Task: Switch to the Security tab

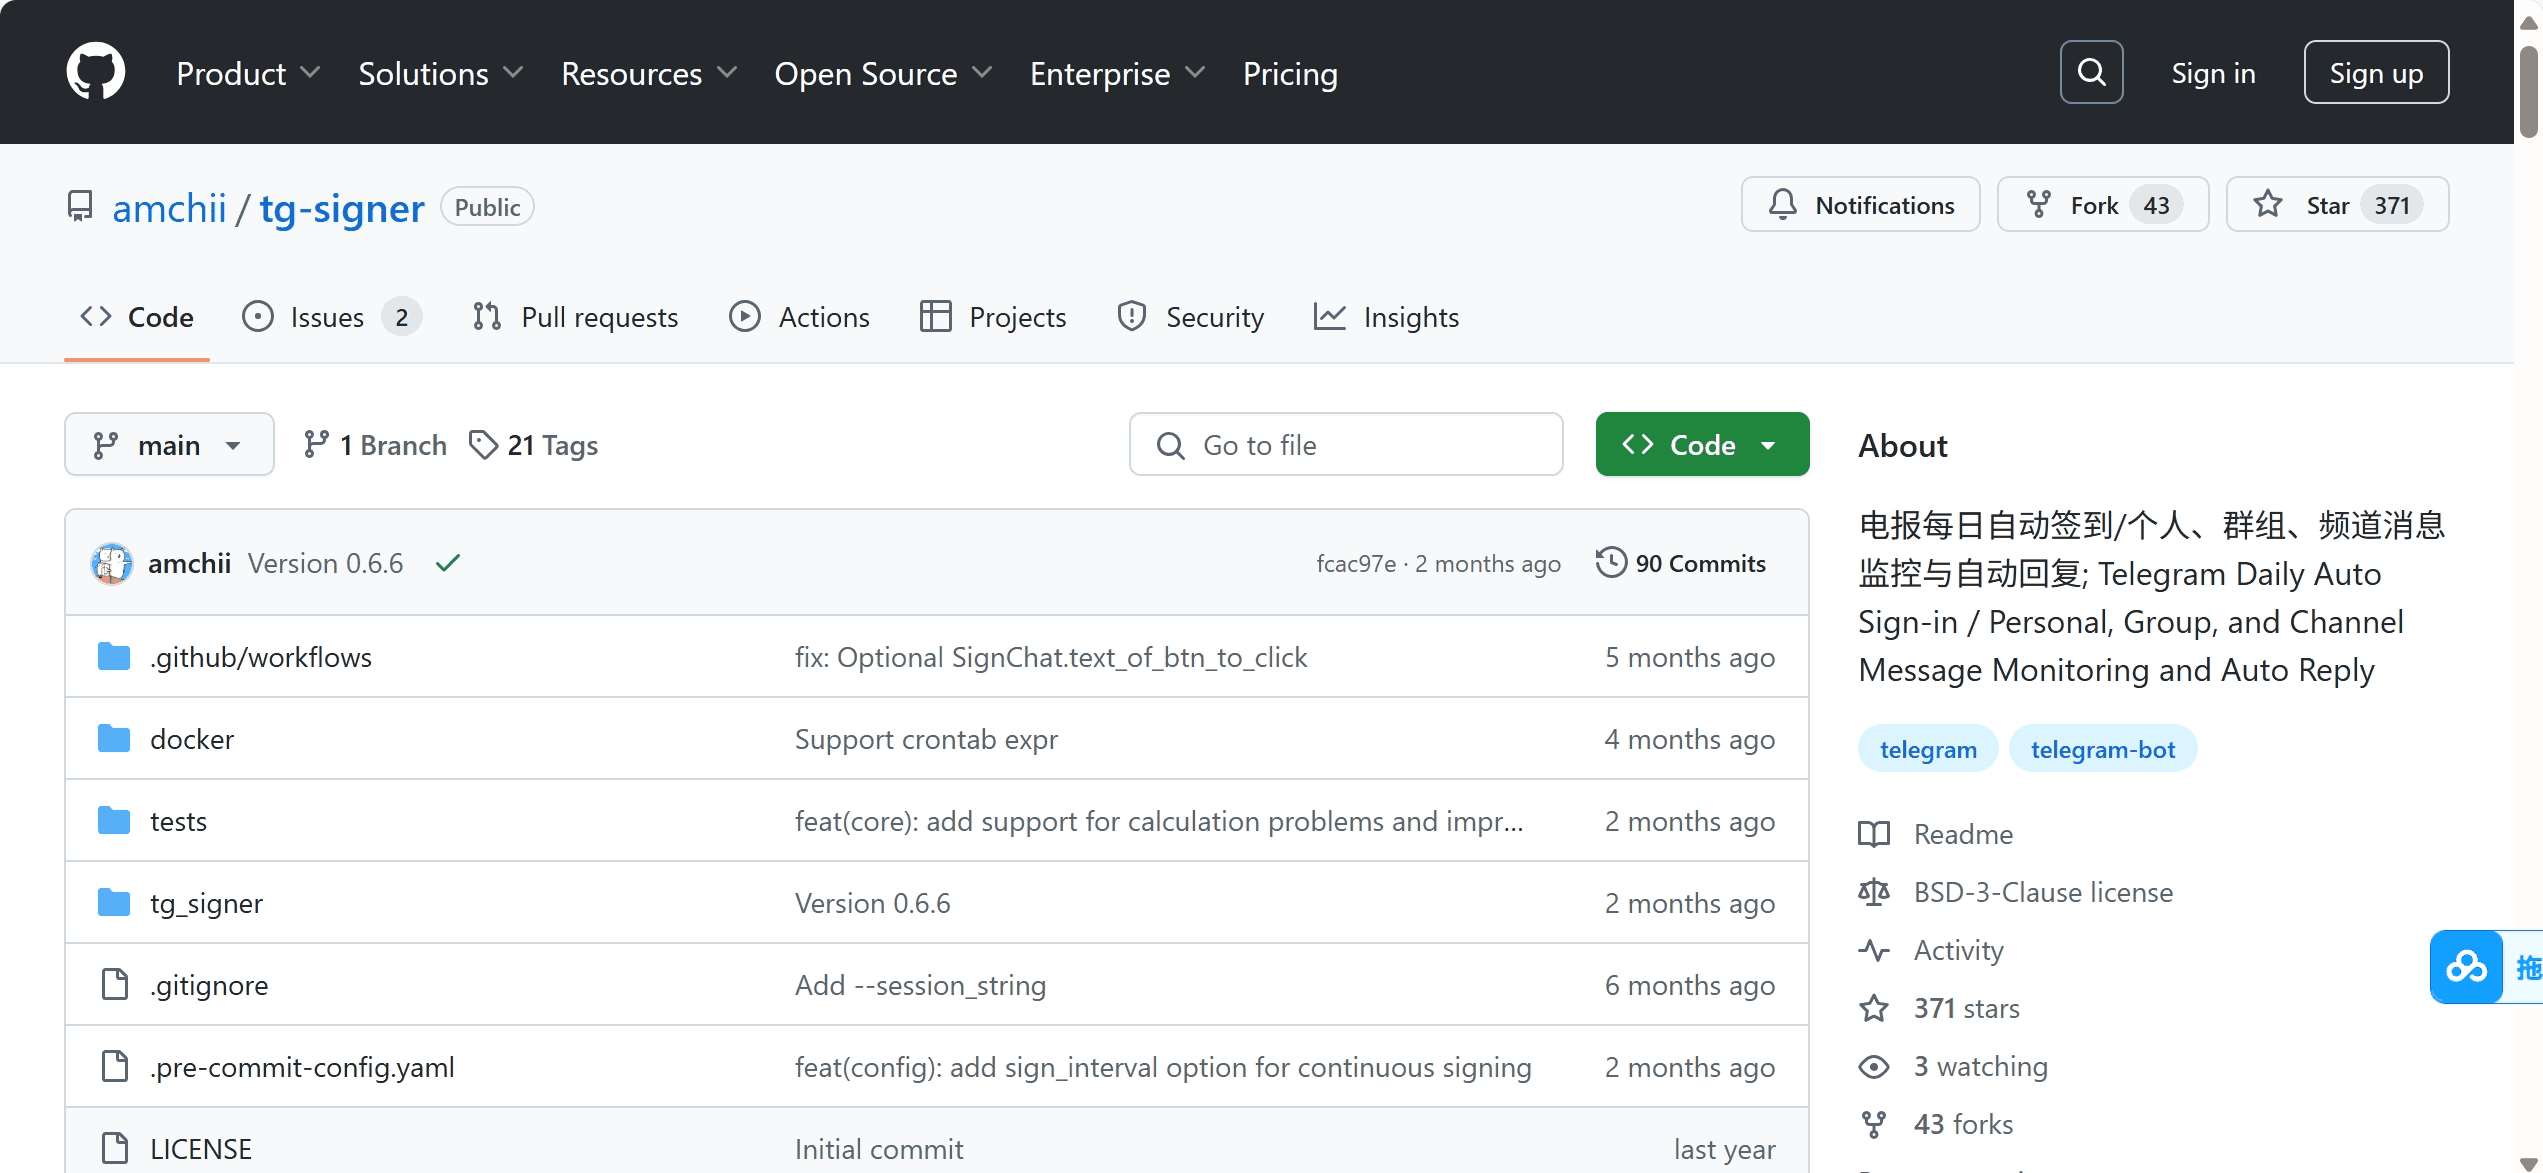Action: tap(1190, 317)
